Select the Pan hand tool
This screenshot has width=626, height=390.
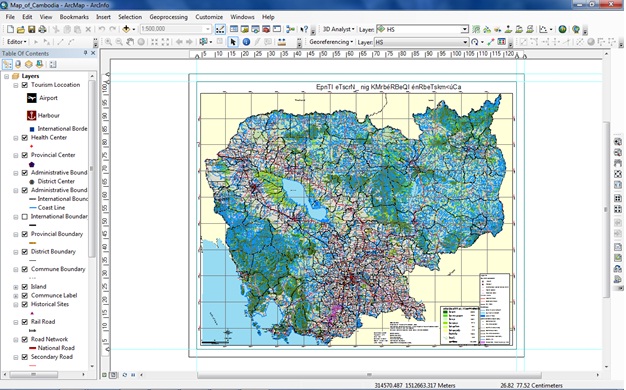[x=130, y=42]
